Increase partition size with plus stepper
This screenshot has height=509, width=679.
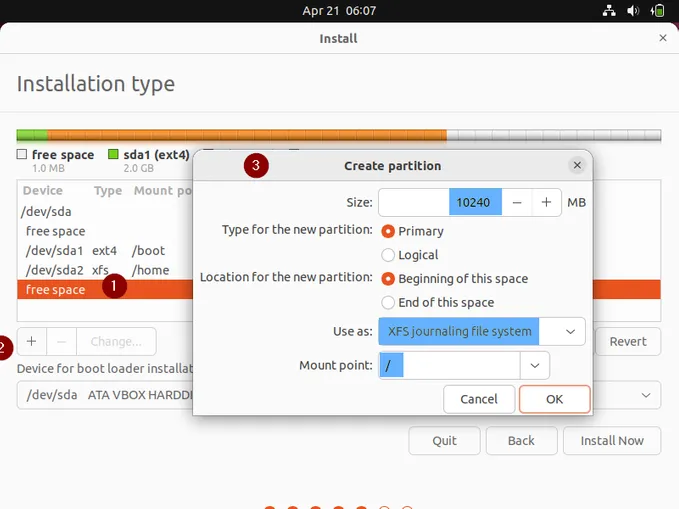[546, 202]
